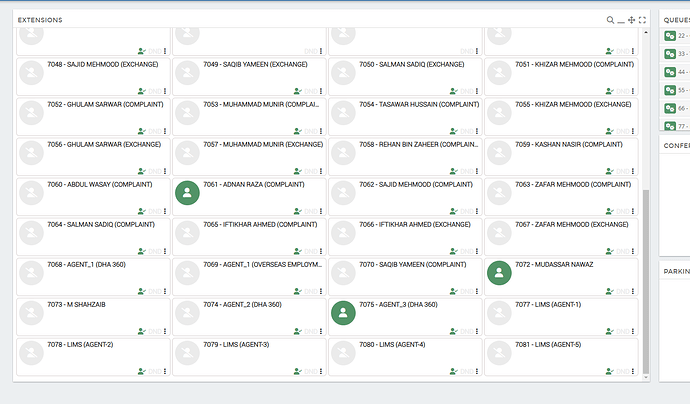Screen dimensions: 690x404
Task: Select '7077 - LIMS (AGENT-1)' label
Action: click(548, 305)
